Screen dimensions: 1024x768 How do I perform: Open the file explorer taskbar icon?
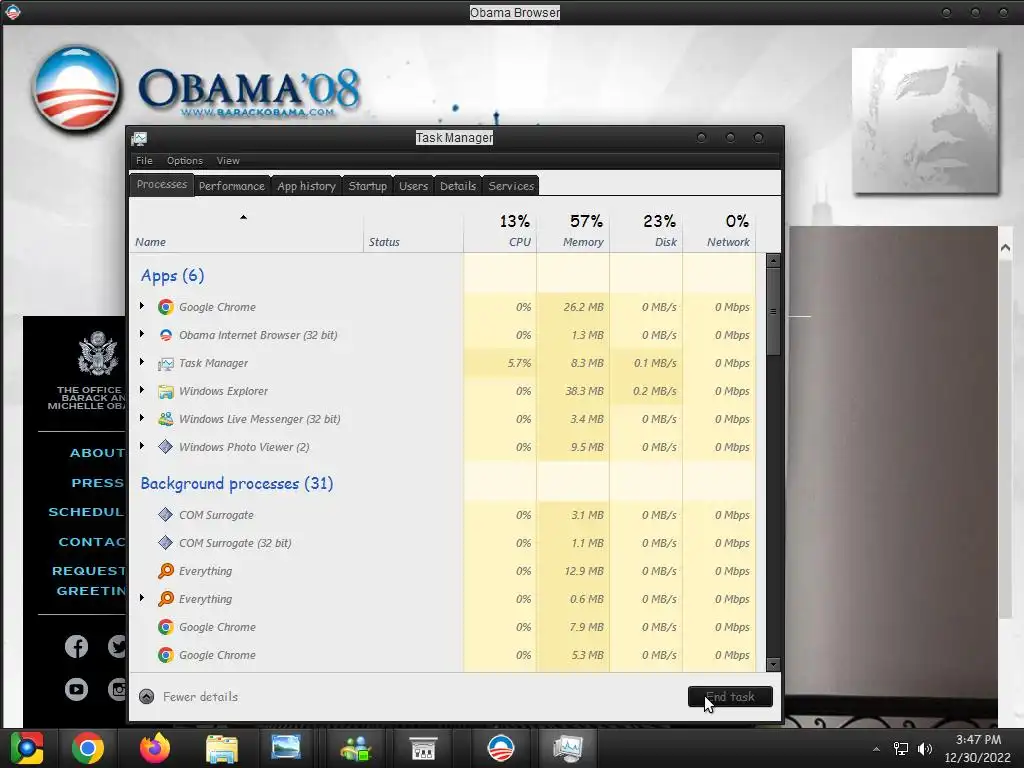click(221, 748)
